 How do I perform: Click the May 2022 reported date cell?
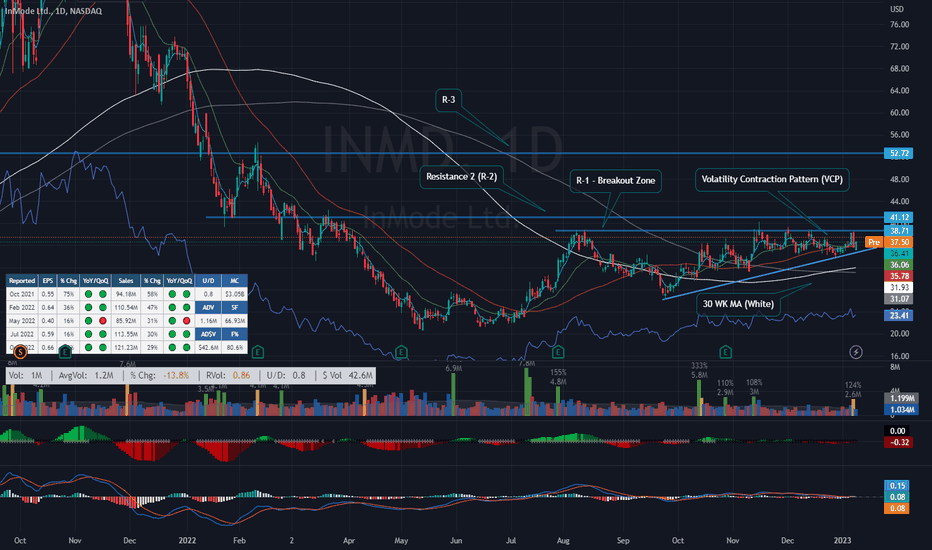[22, 320]
